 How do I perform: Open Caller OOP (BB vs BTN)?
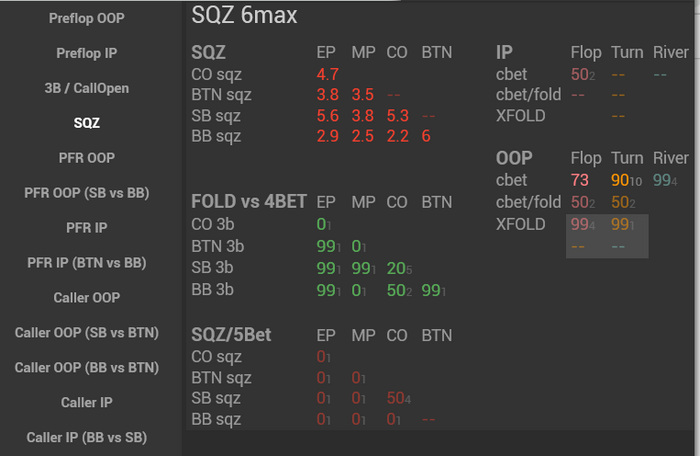coord(91,368)
